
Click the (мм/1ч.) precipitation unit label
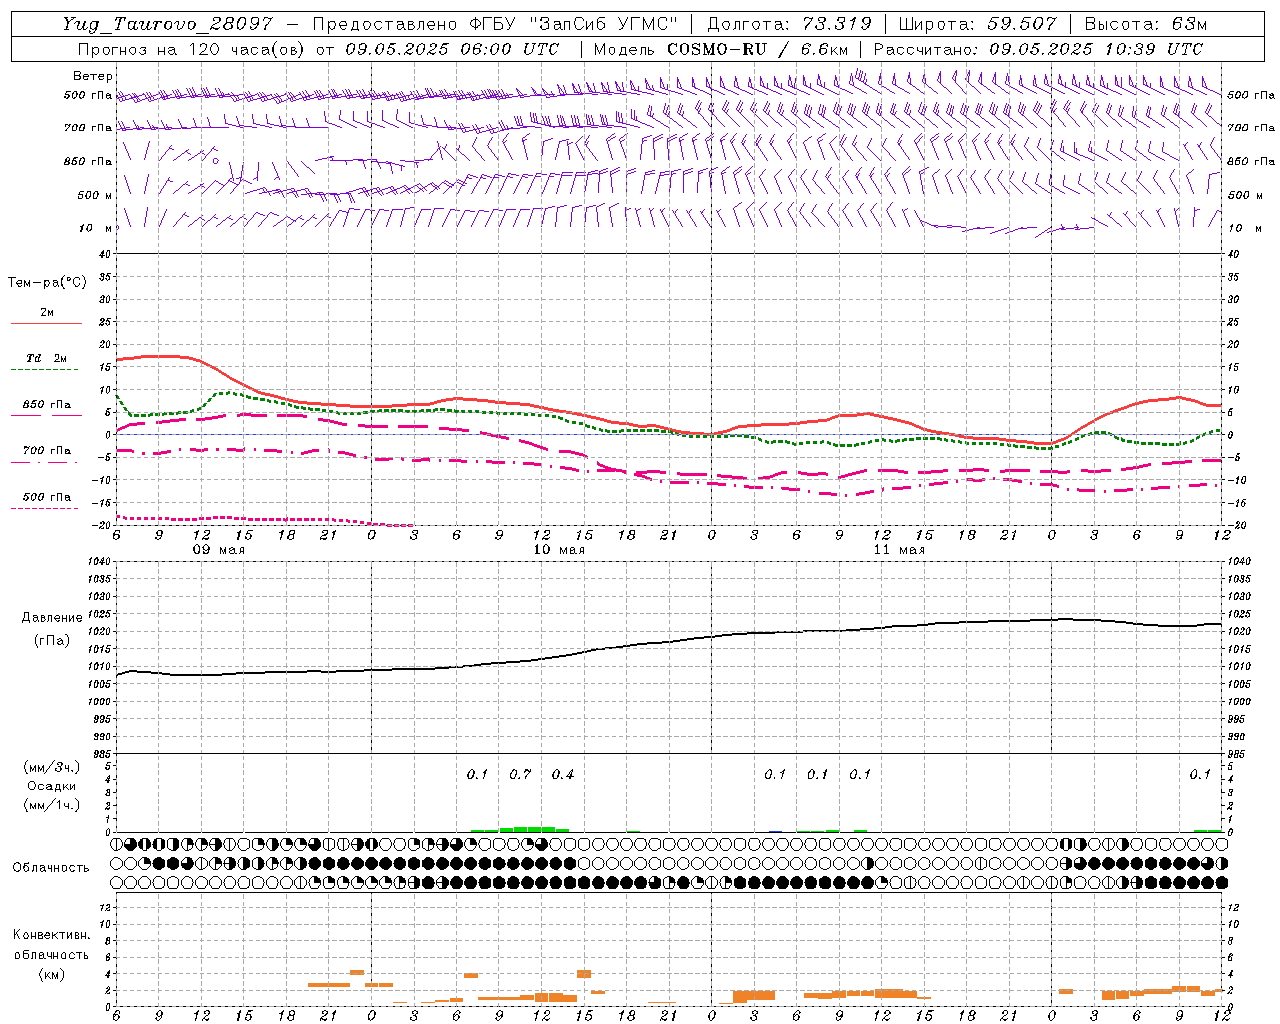[x=52, y=805]
